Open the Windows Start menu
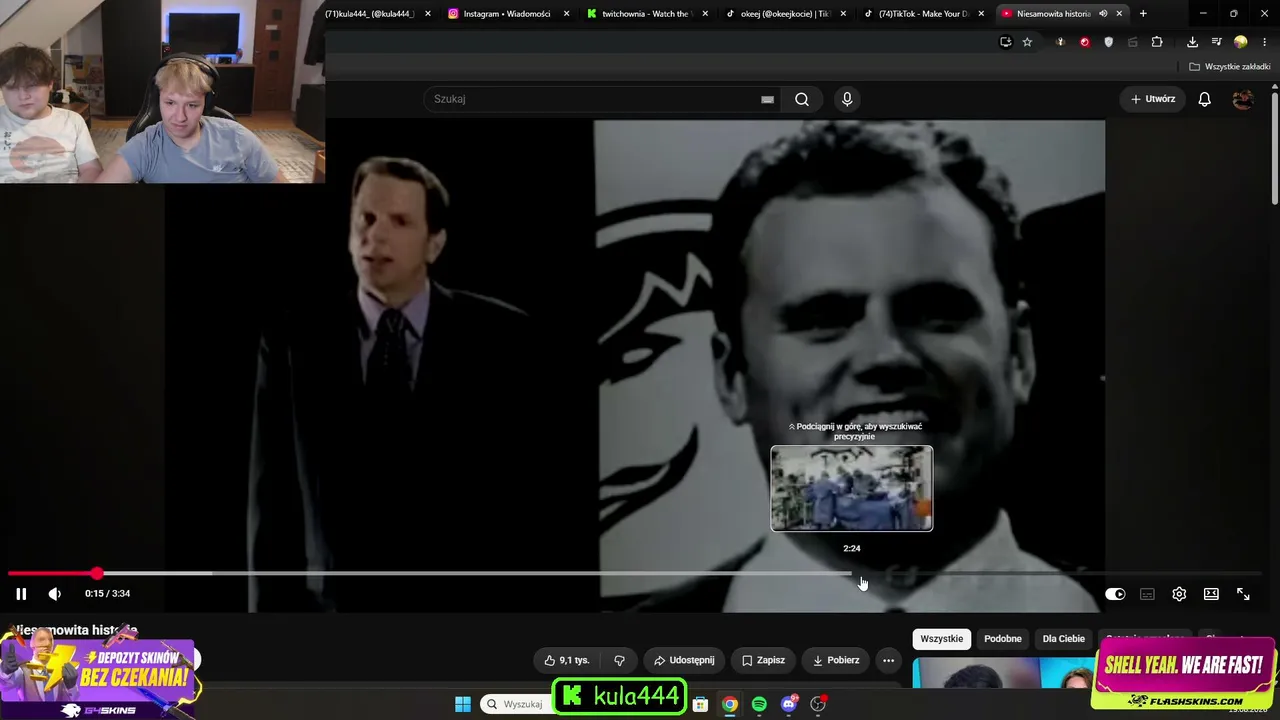Viewport: 1280px width, 720px height. 463,704
